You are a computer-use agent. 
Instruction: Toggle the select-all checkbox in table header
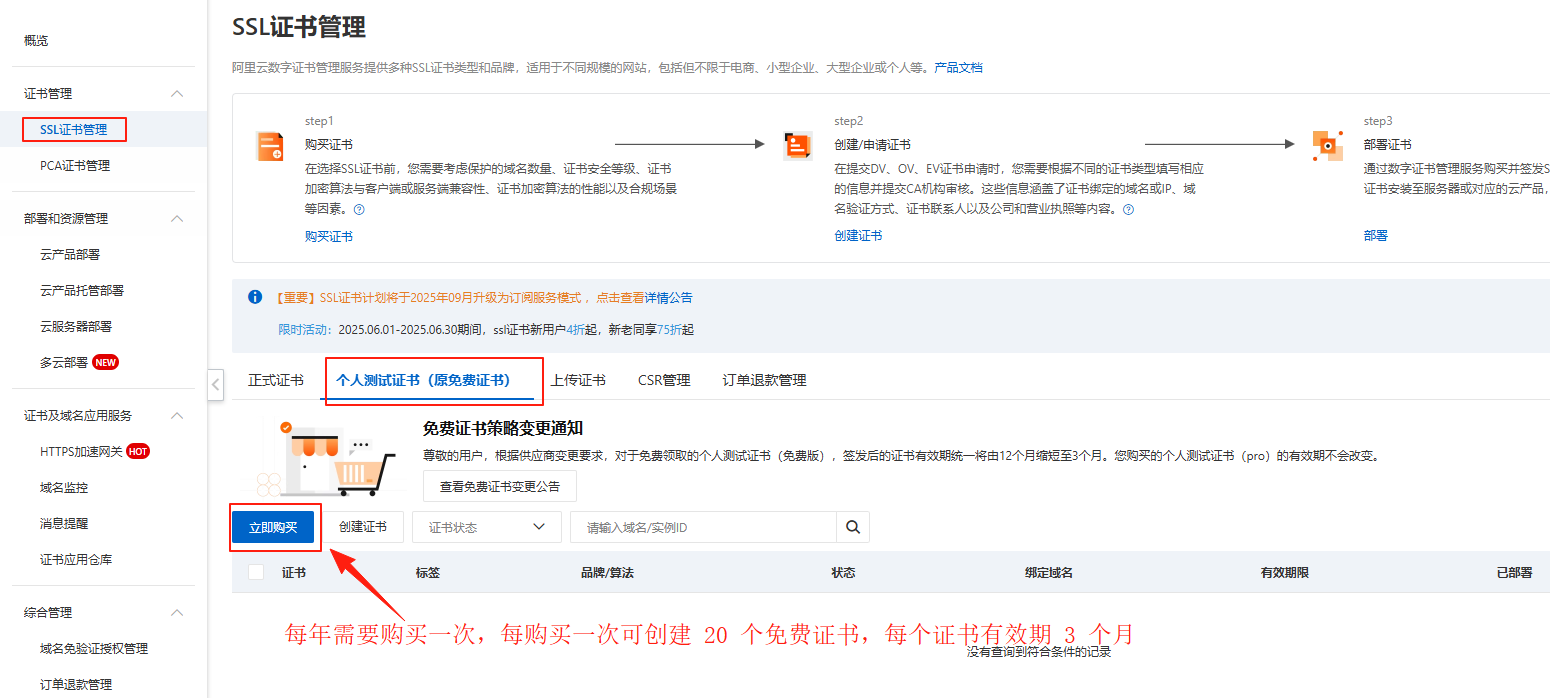pos(256,572)
